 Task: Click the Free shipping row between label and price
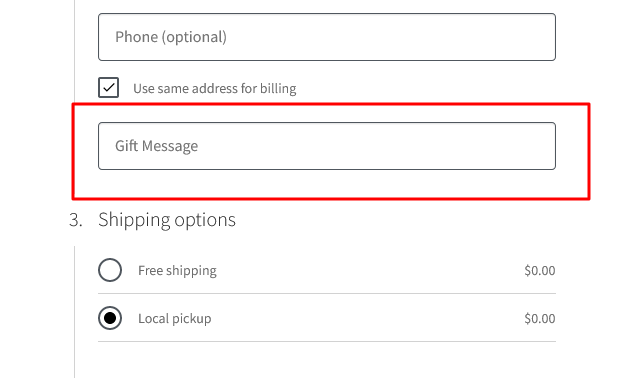[371, 270]
